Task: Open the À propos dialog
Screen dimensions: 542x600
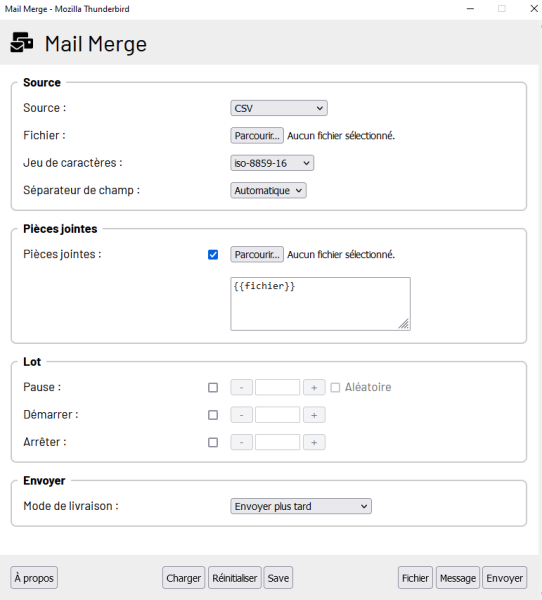Action: pyautogui.click(x=34, y=578)
